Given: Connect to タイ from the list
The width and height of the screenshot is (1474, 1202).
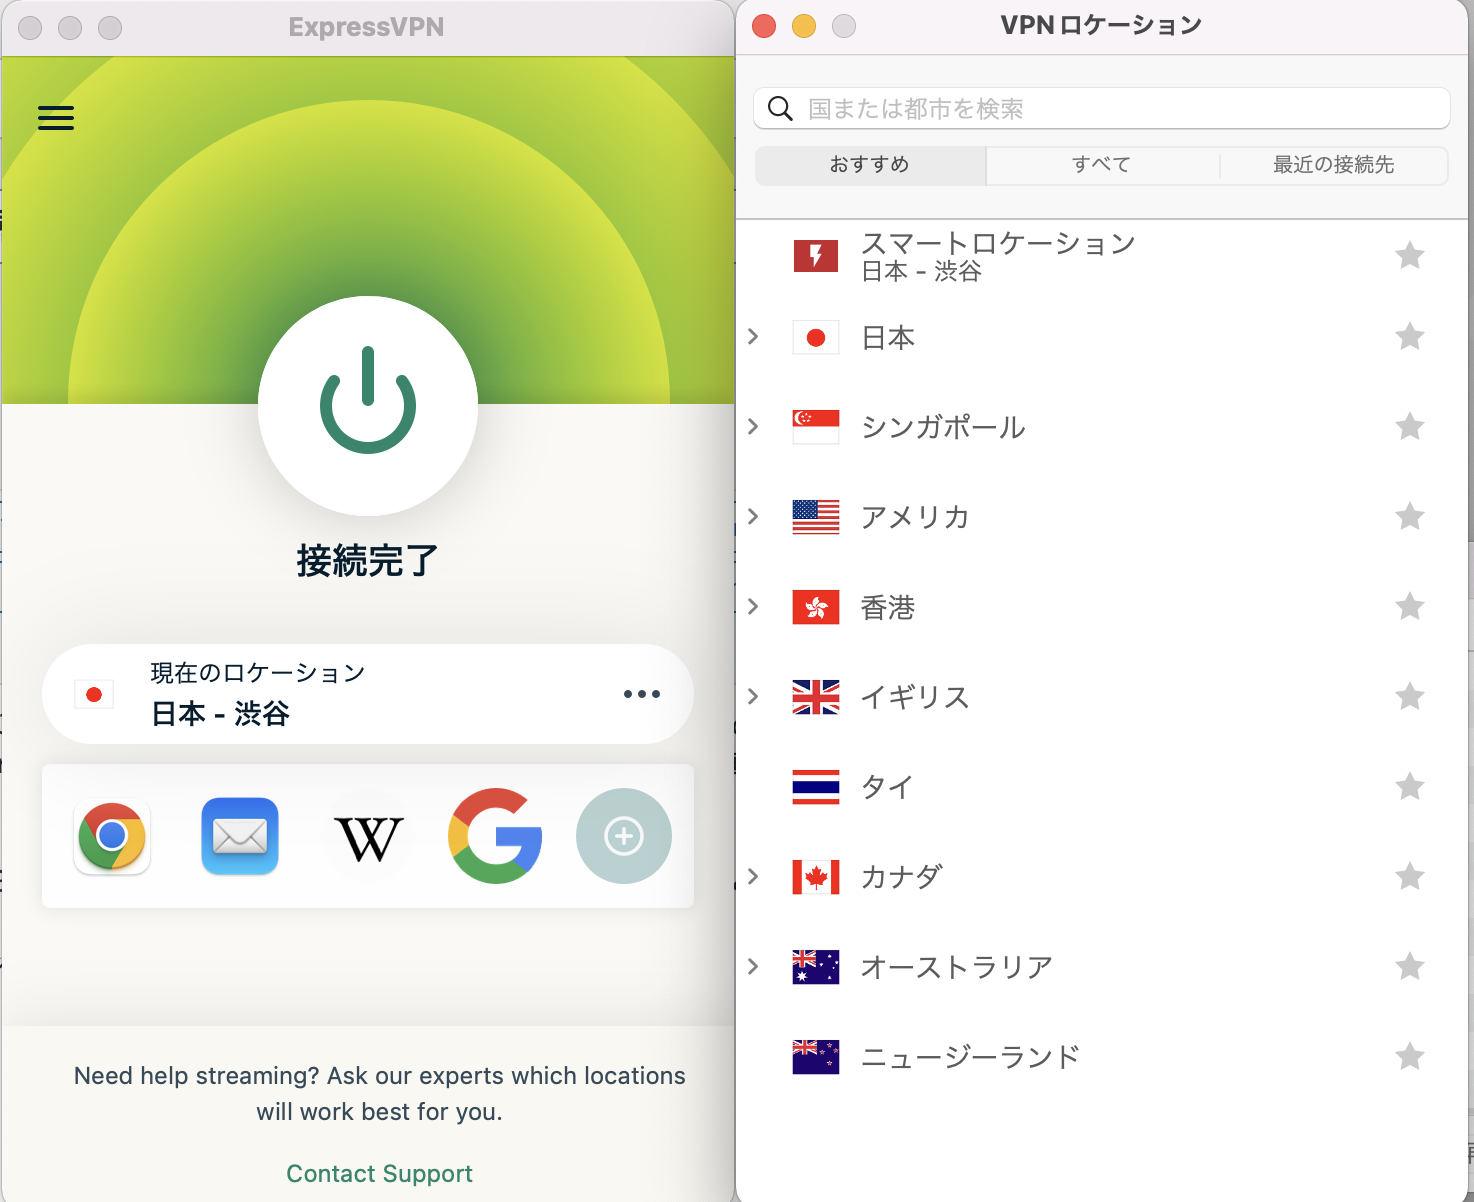Looking at the screenshot, I should [888, 787].
